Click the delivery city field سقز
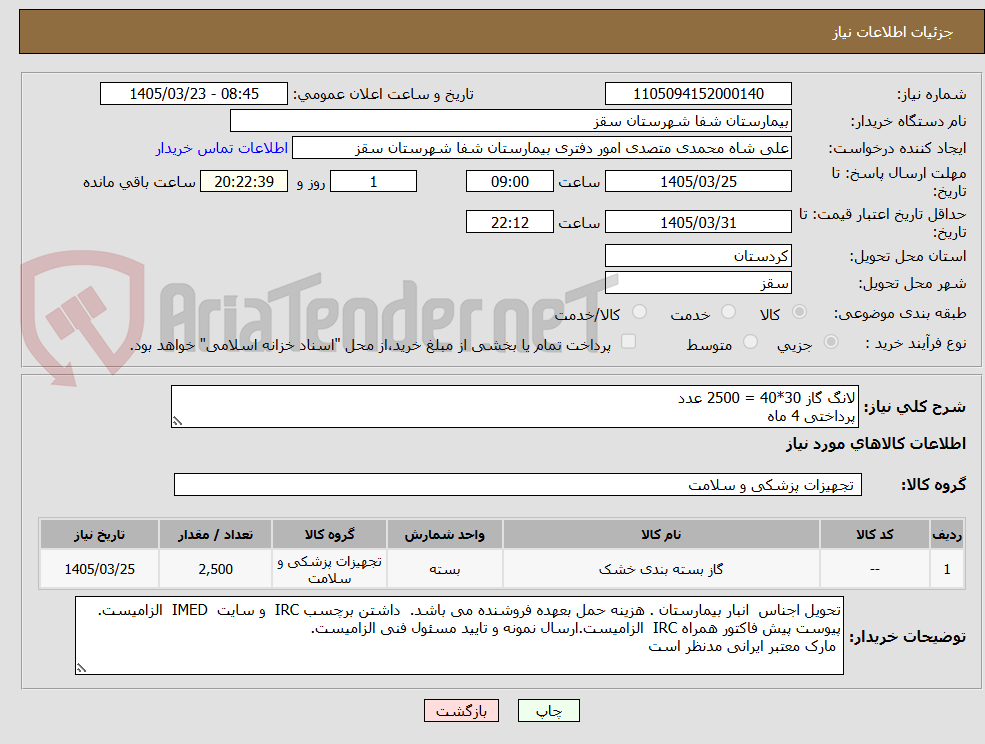This screenshot has width=985, height=744. coord(698,283)
